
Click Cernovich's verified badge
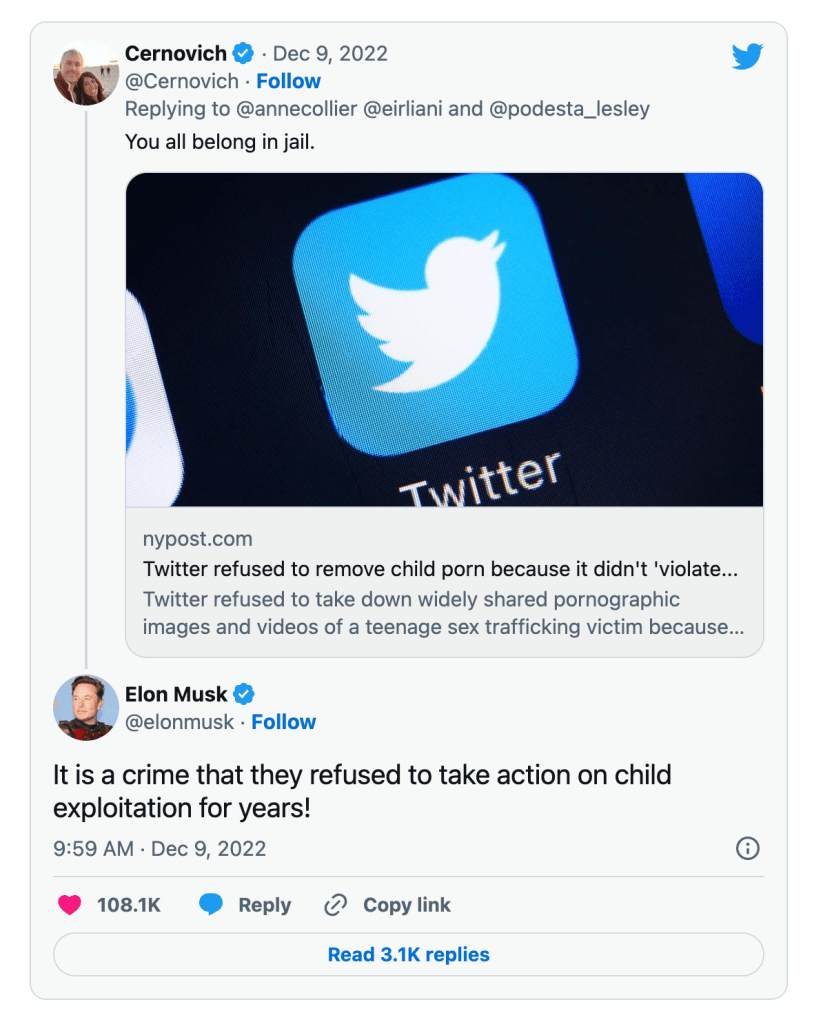click(x=242, y=53)
